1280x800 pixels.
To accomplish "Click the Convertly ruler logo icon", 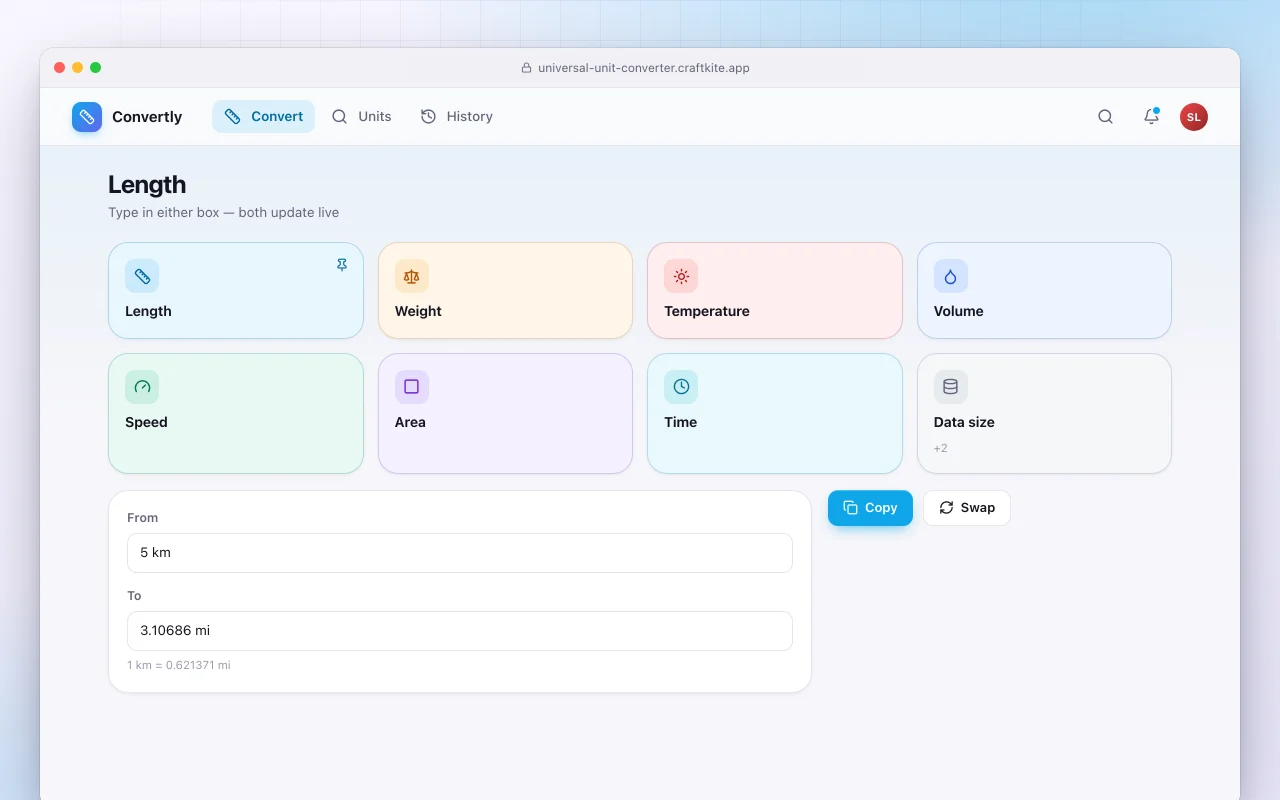I will pos(87,117).
